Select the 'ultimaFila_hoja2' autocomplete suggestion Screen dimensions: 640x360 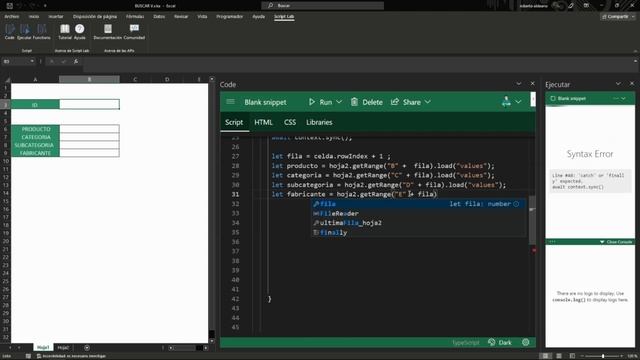(419, 223)
